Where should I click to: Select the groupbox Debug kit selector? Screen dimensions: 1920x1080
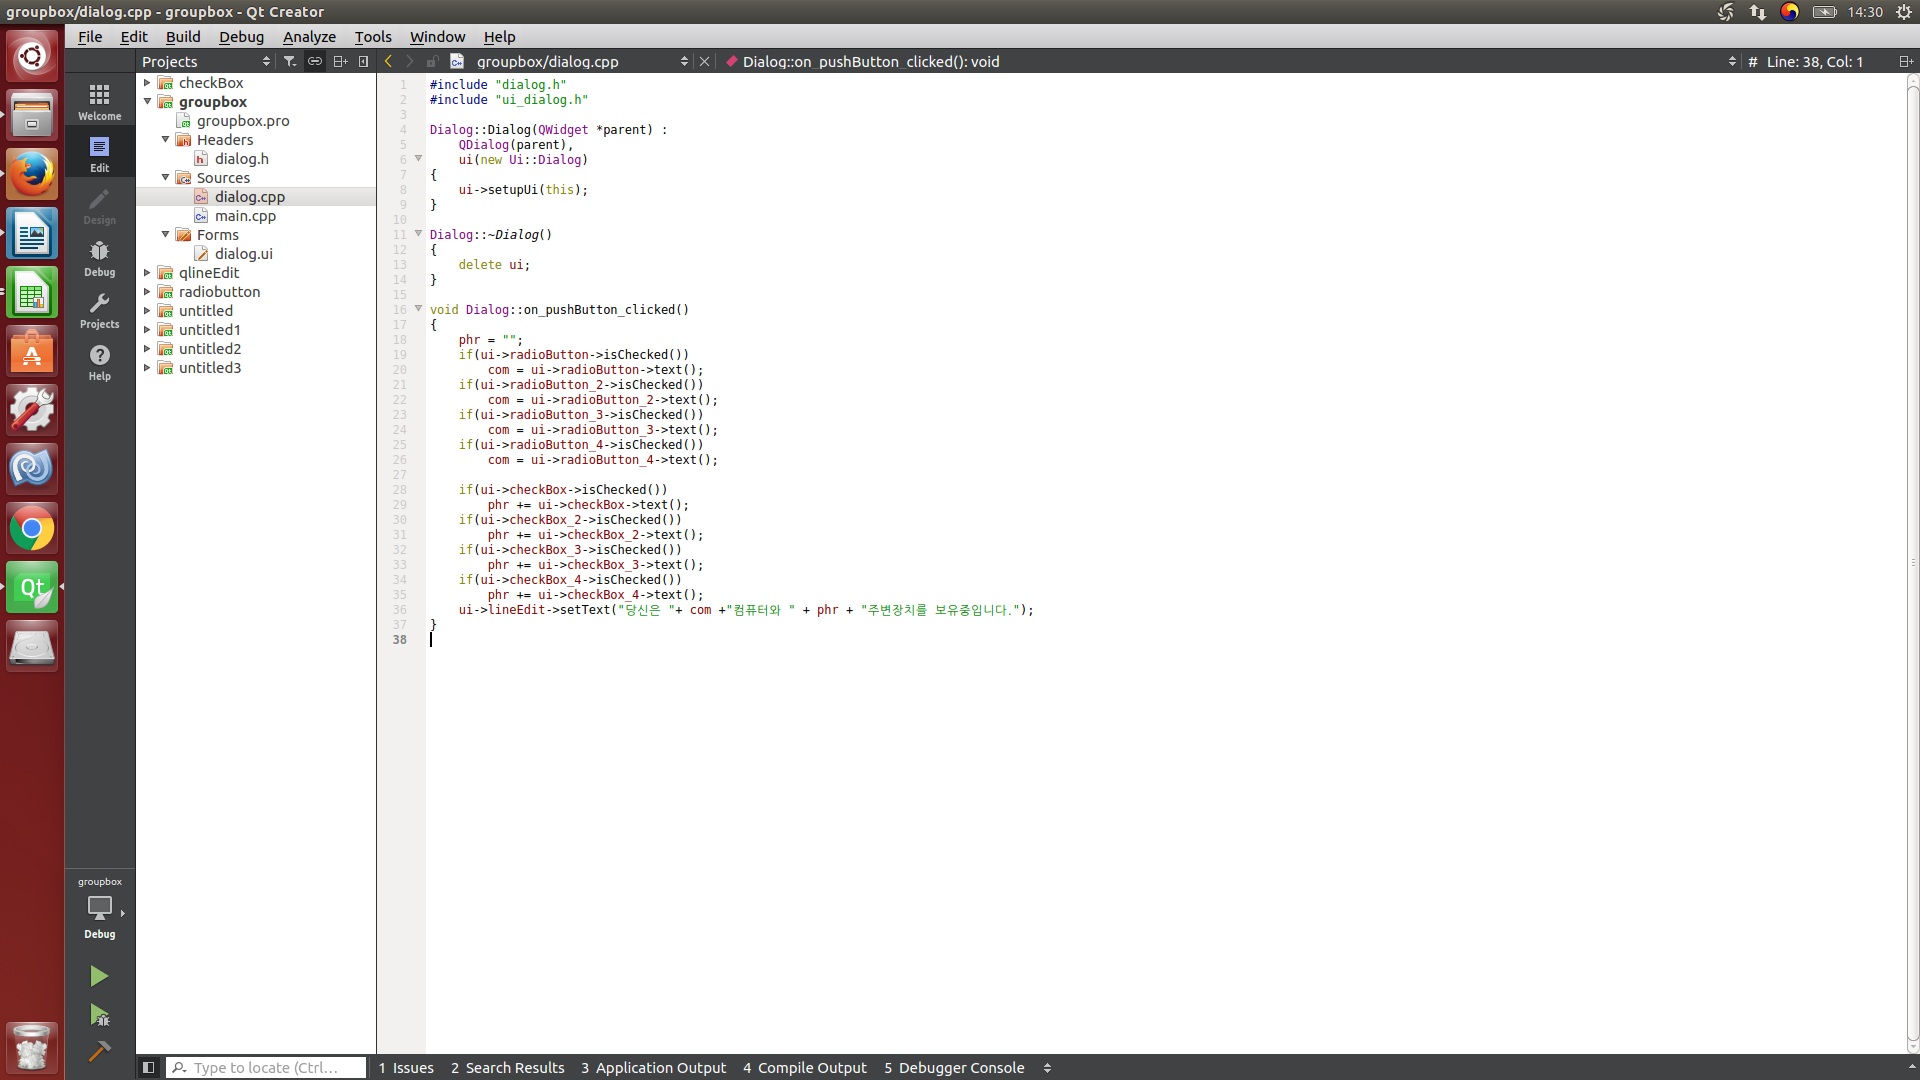coord(99,908)
